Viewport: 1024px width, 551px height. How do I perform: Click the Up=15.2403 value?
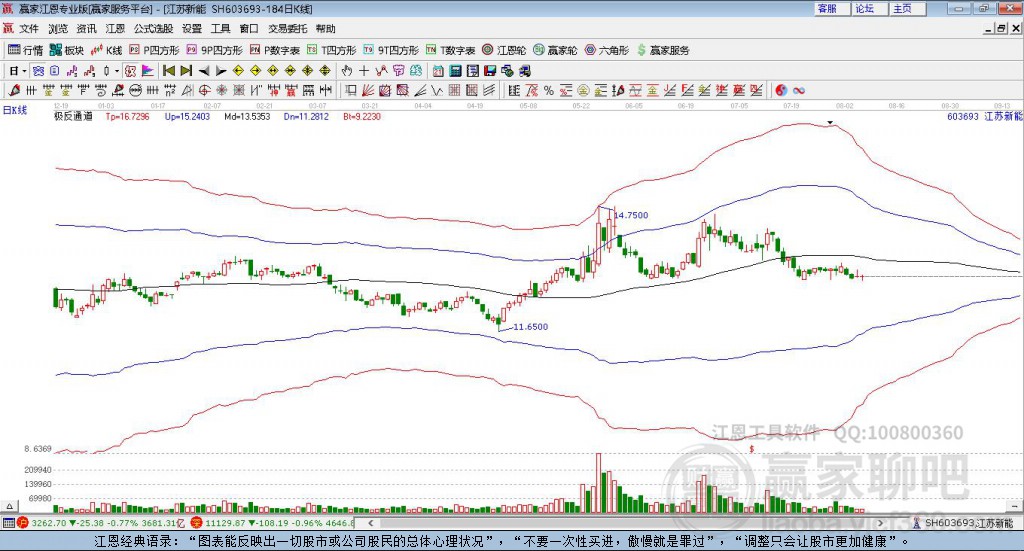click(x=187, y=116)
